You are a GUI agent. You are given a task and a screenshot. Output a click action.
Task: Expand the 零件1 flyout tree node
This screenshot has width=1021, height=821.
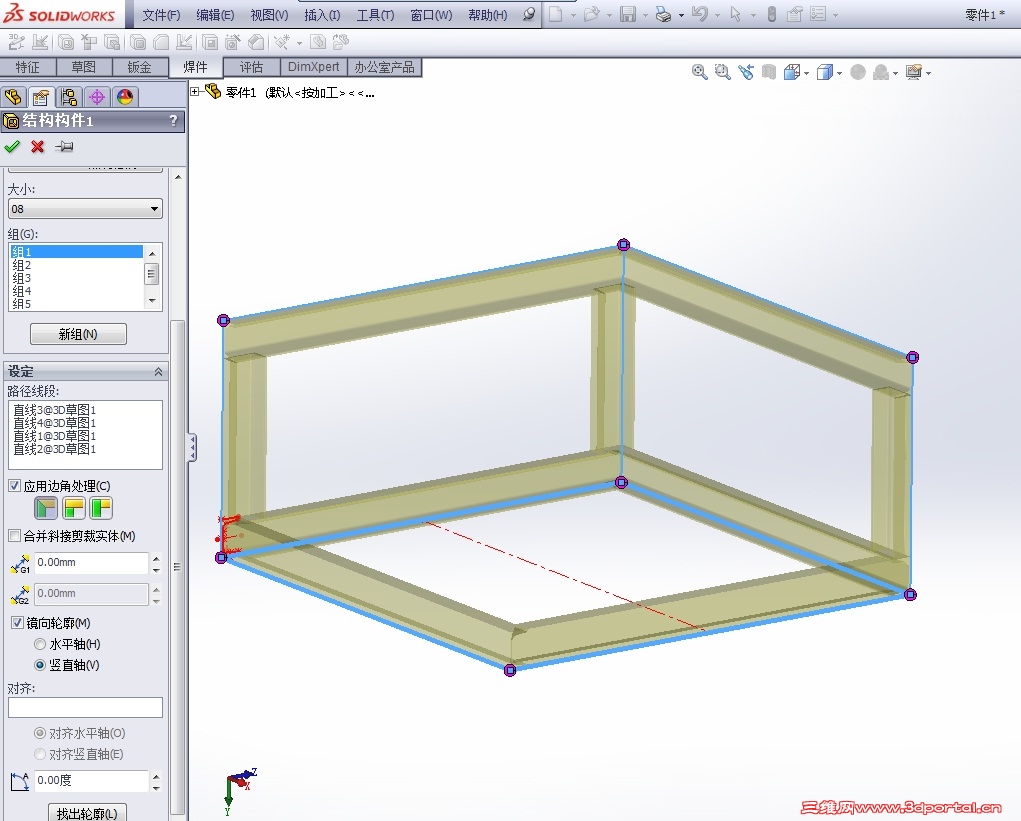(195, 92)
